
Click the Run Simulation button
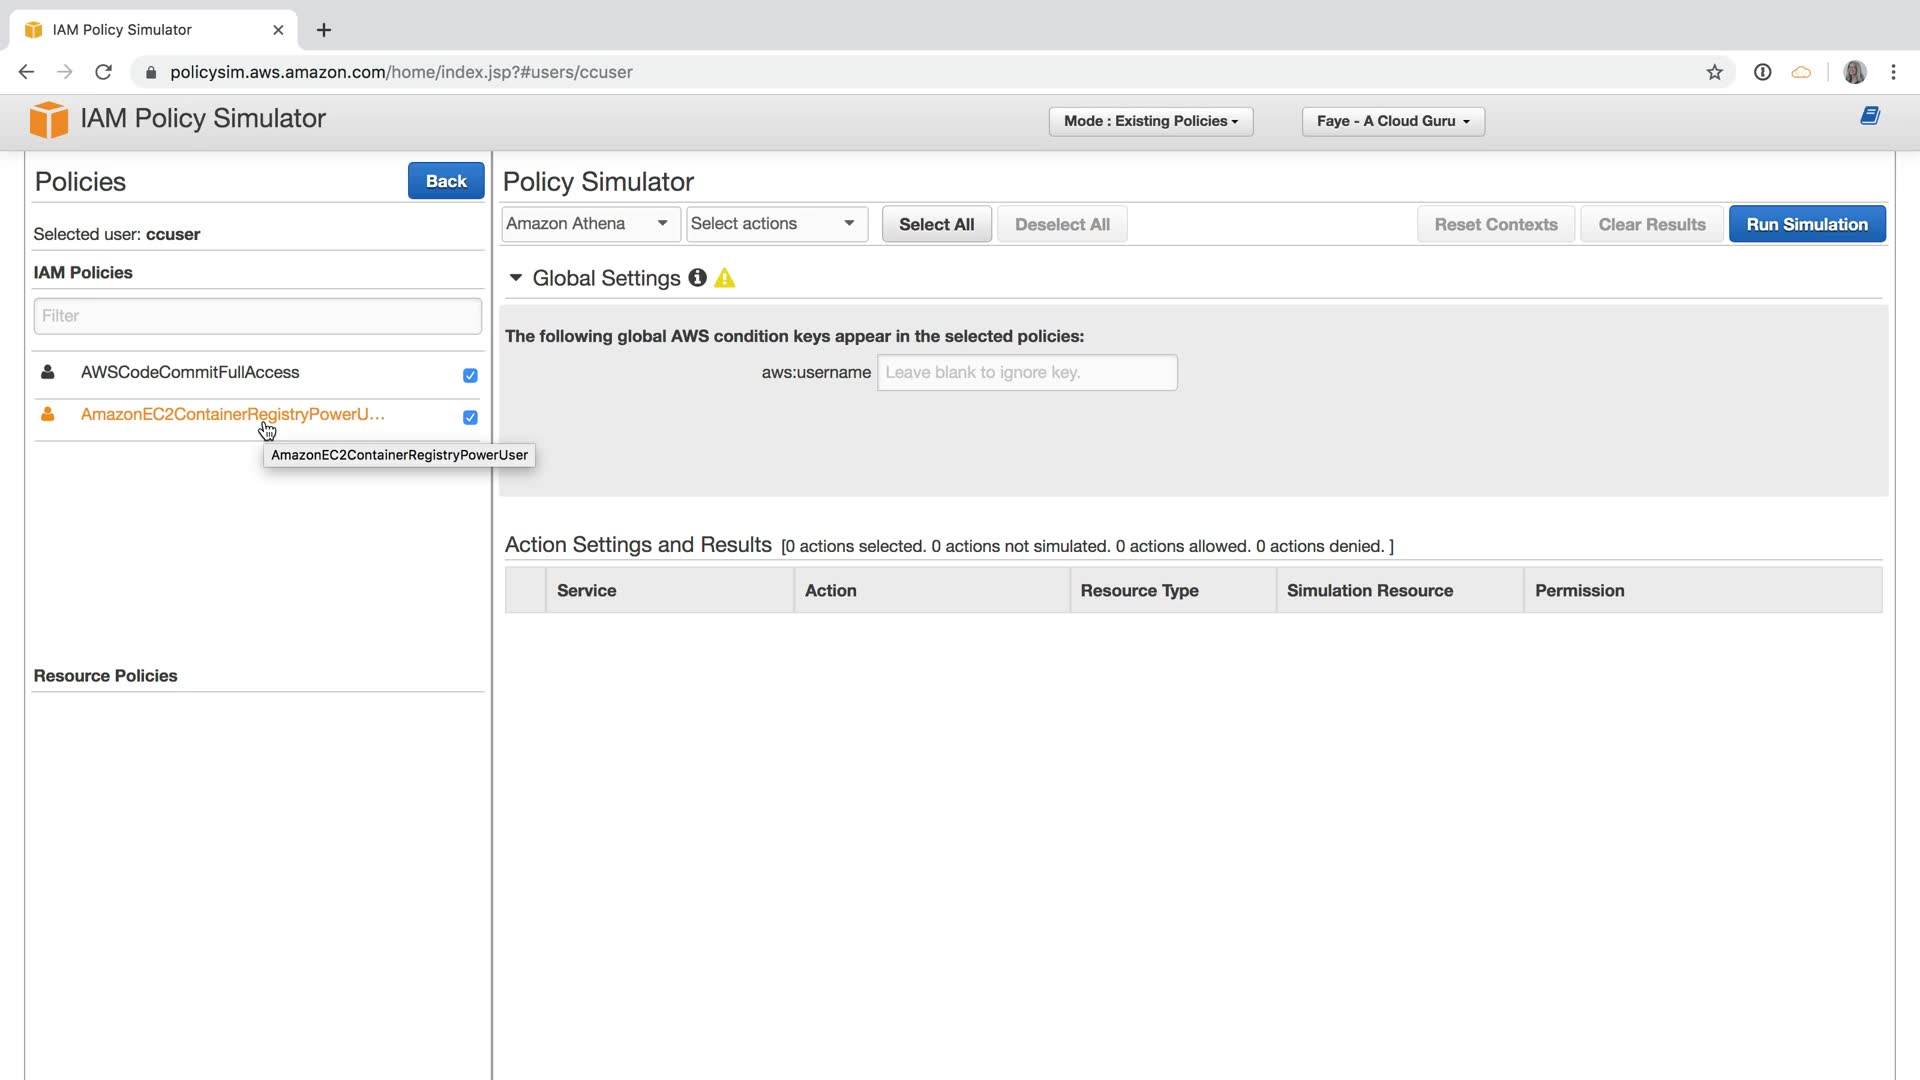pos(1806,224)
